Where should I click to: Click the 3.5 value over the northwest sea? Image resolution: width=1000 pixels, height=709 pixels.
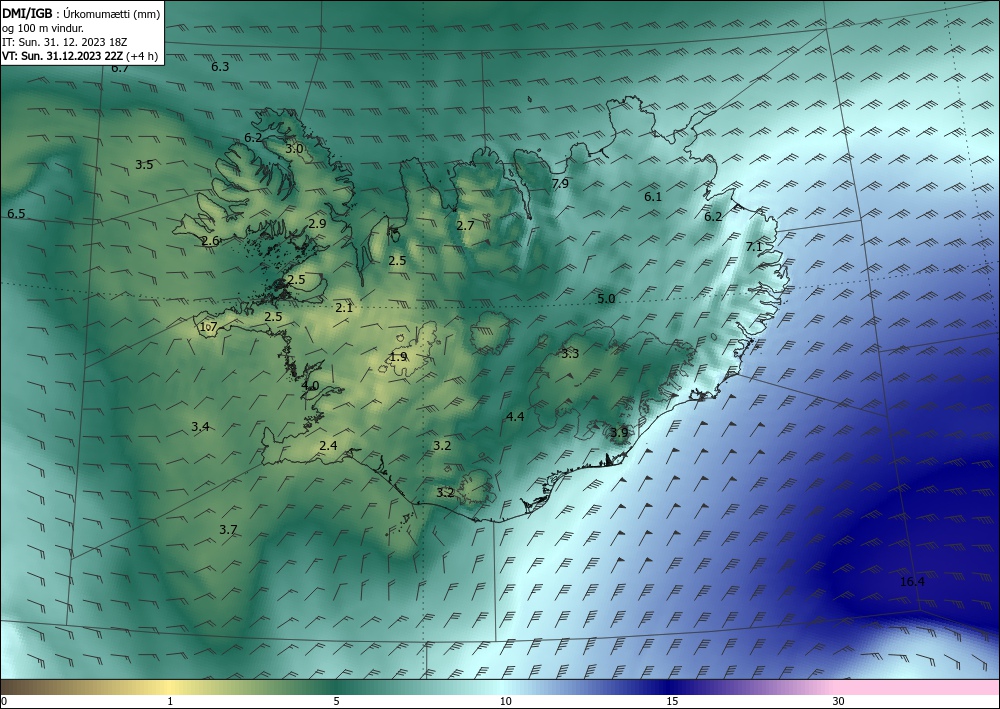point(144,164)
